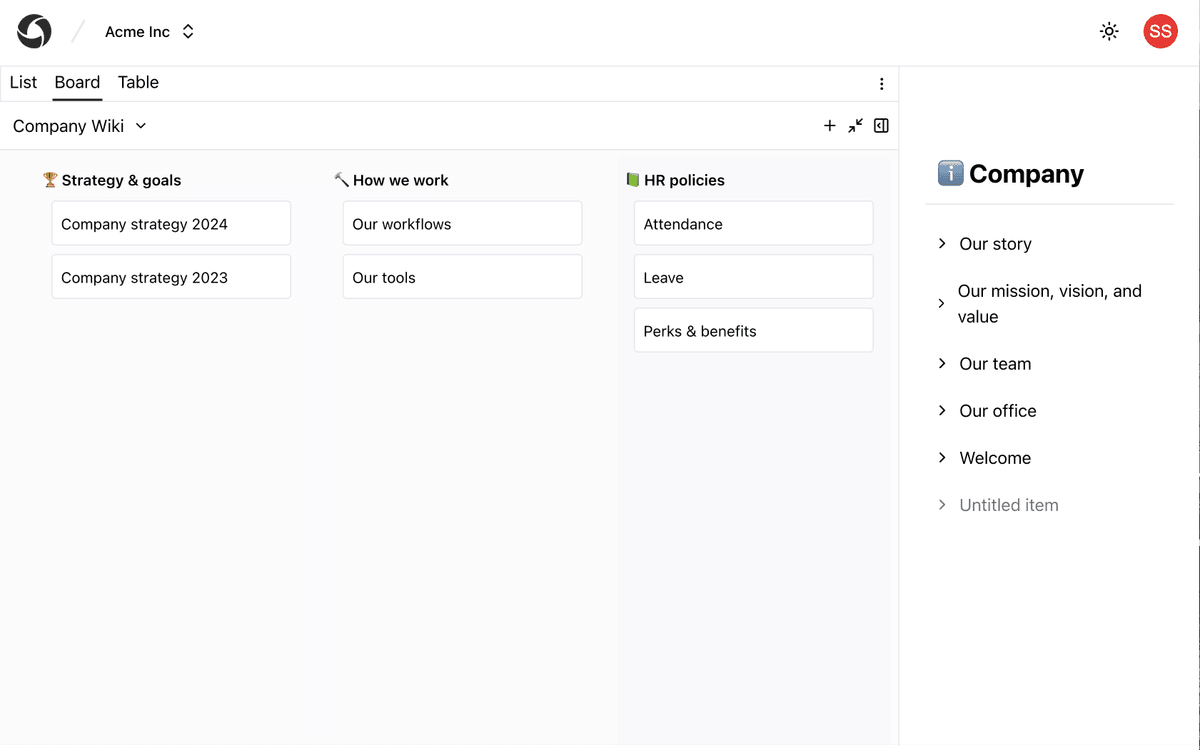Viewport: 1200px width, 750px height.
Task: Expand the Our story item
Action: 995,244
